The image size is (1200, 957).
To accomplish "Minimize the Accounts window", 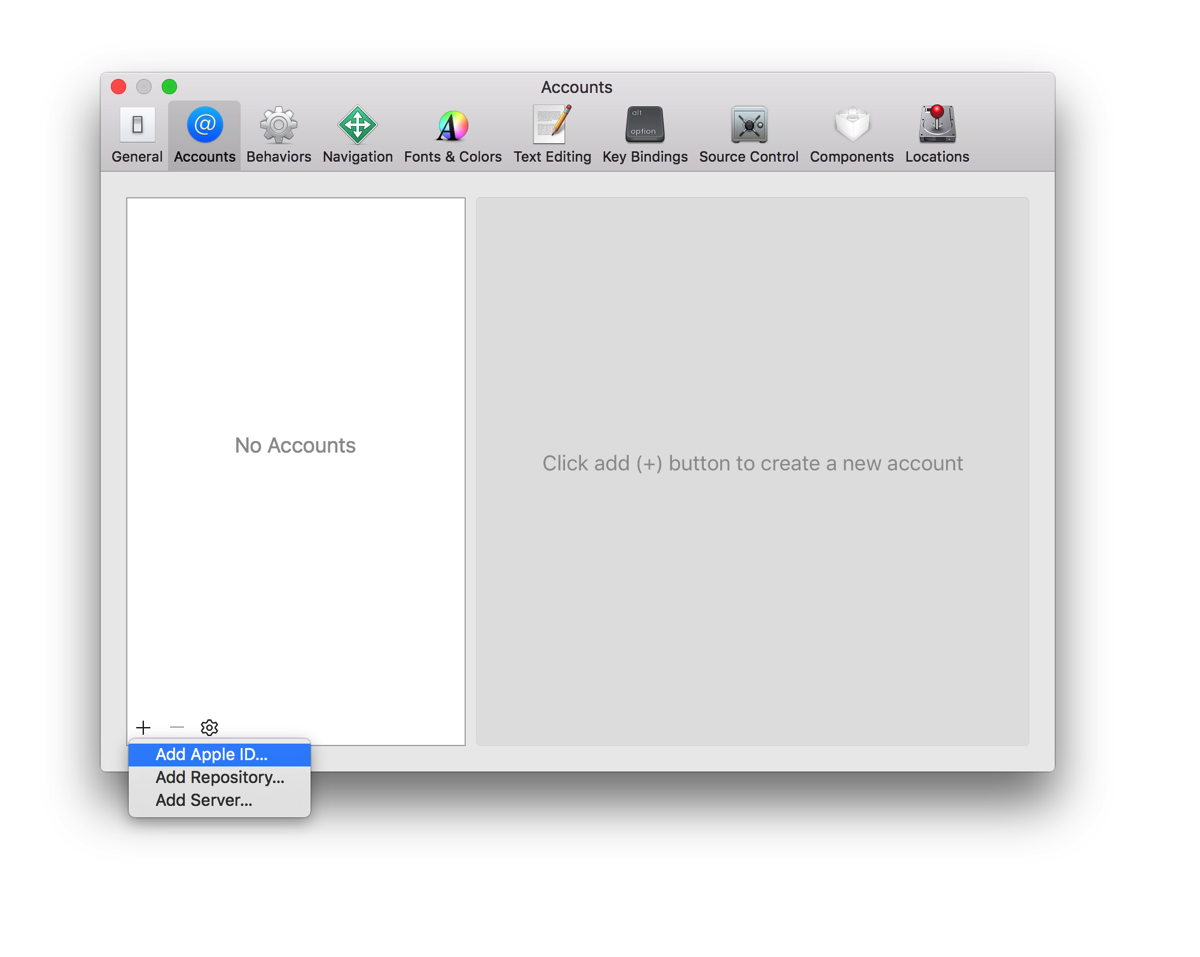I will click(x=144, y=87).
